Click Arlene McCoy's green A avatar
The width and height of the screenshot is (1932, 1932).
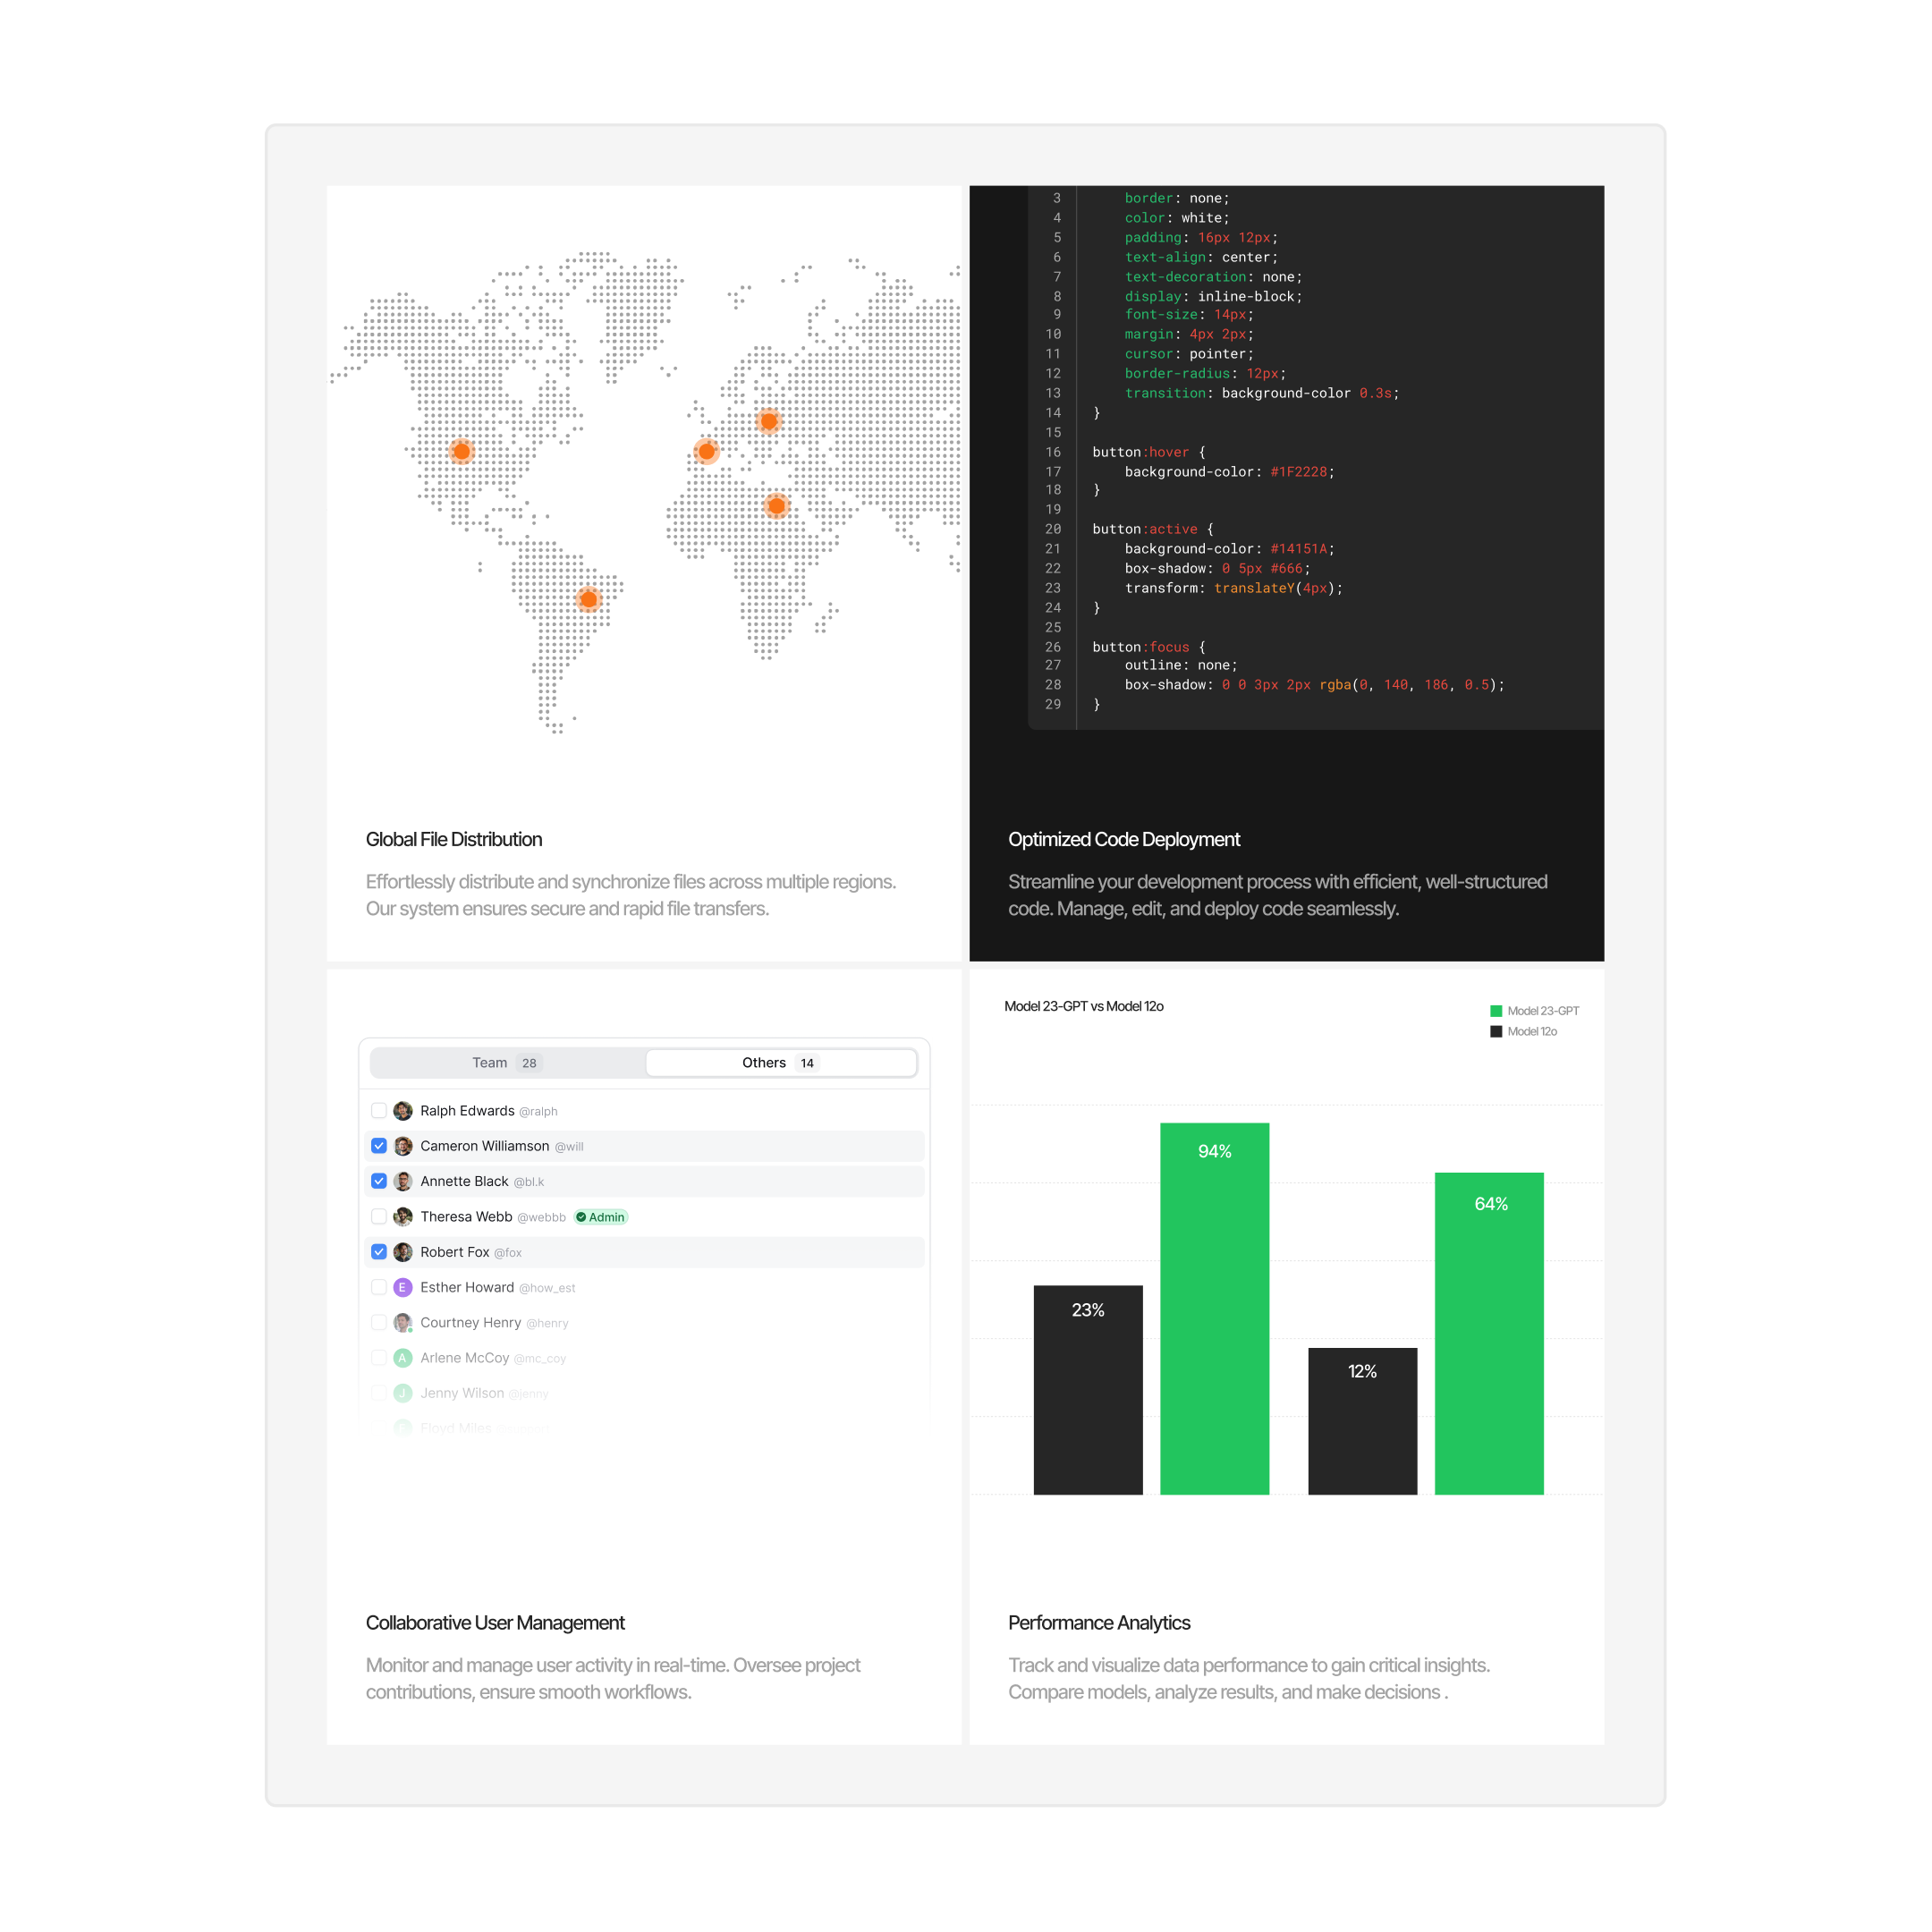[x=403, y=1358]
